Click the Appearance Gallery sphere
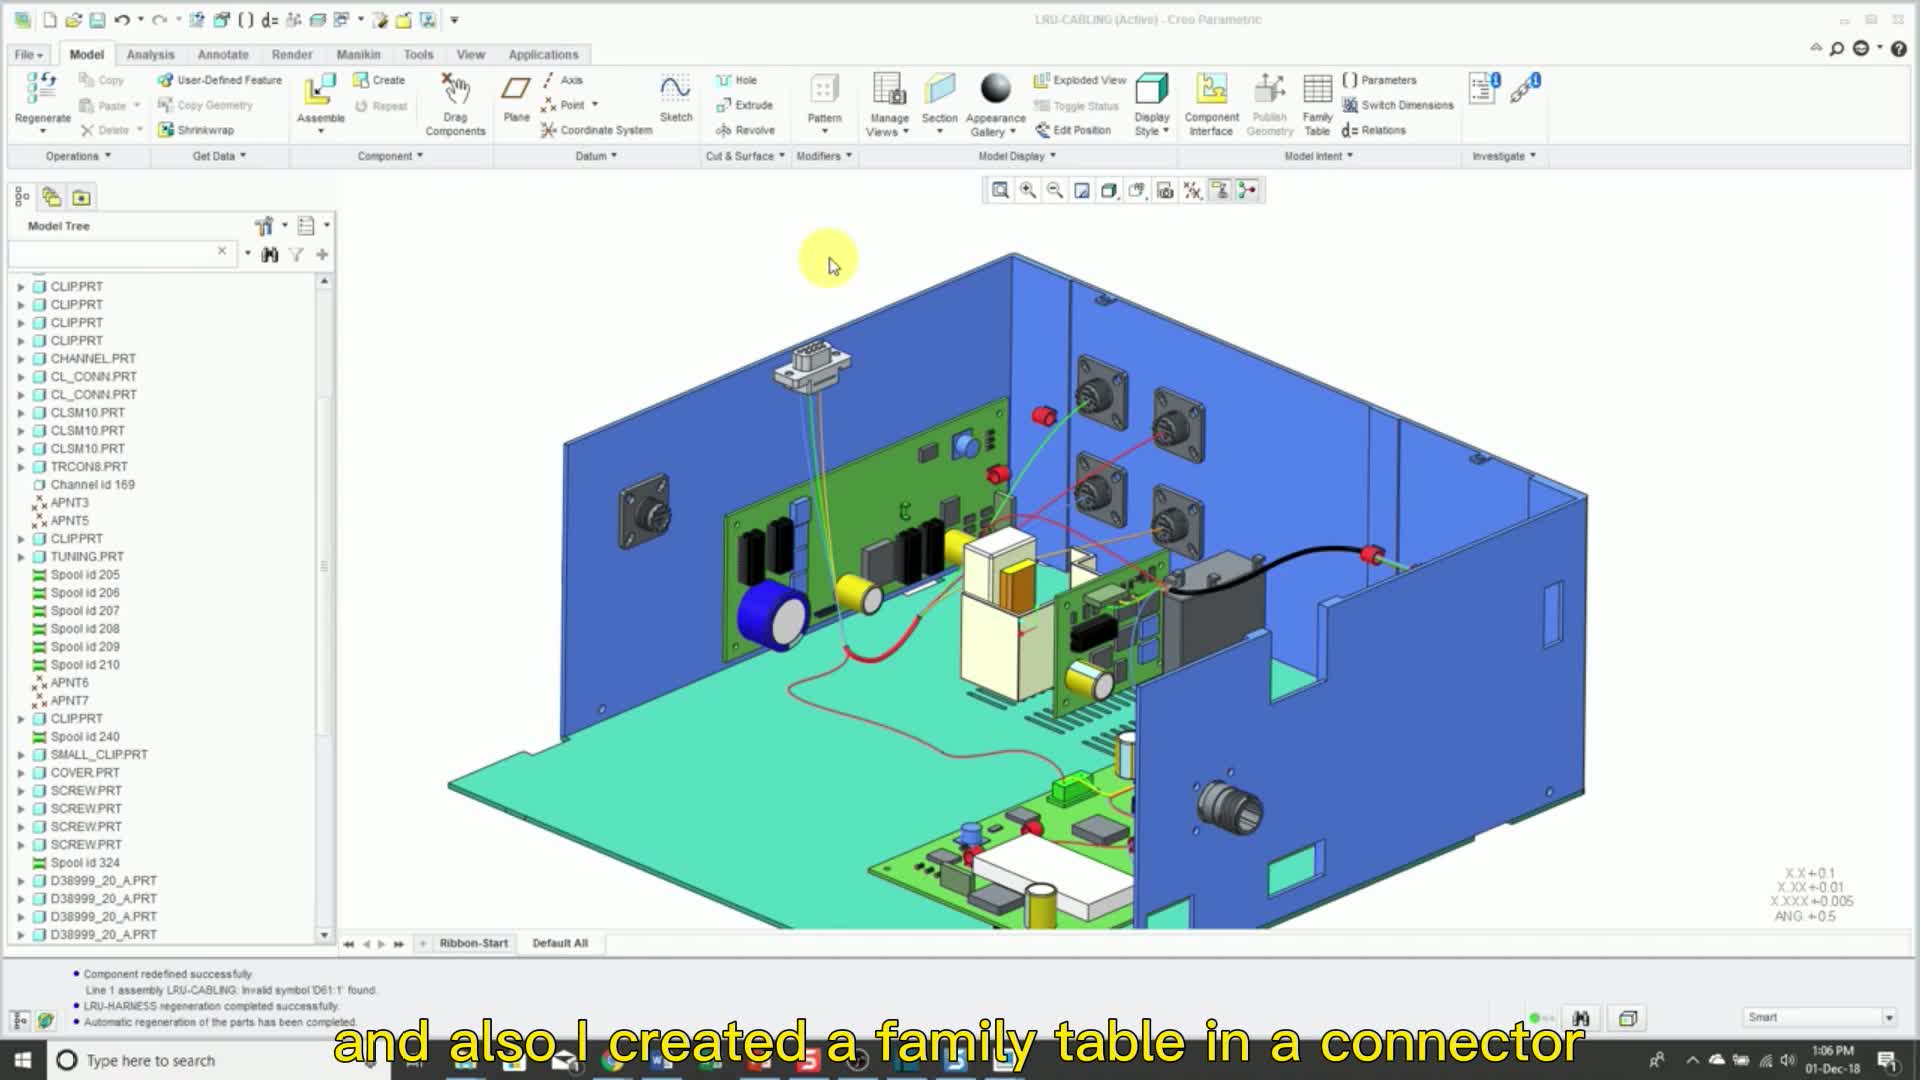Image resolution: width=1920 pixels, height=1080 pixels. (x=995, y=89)
